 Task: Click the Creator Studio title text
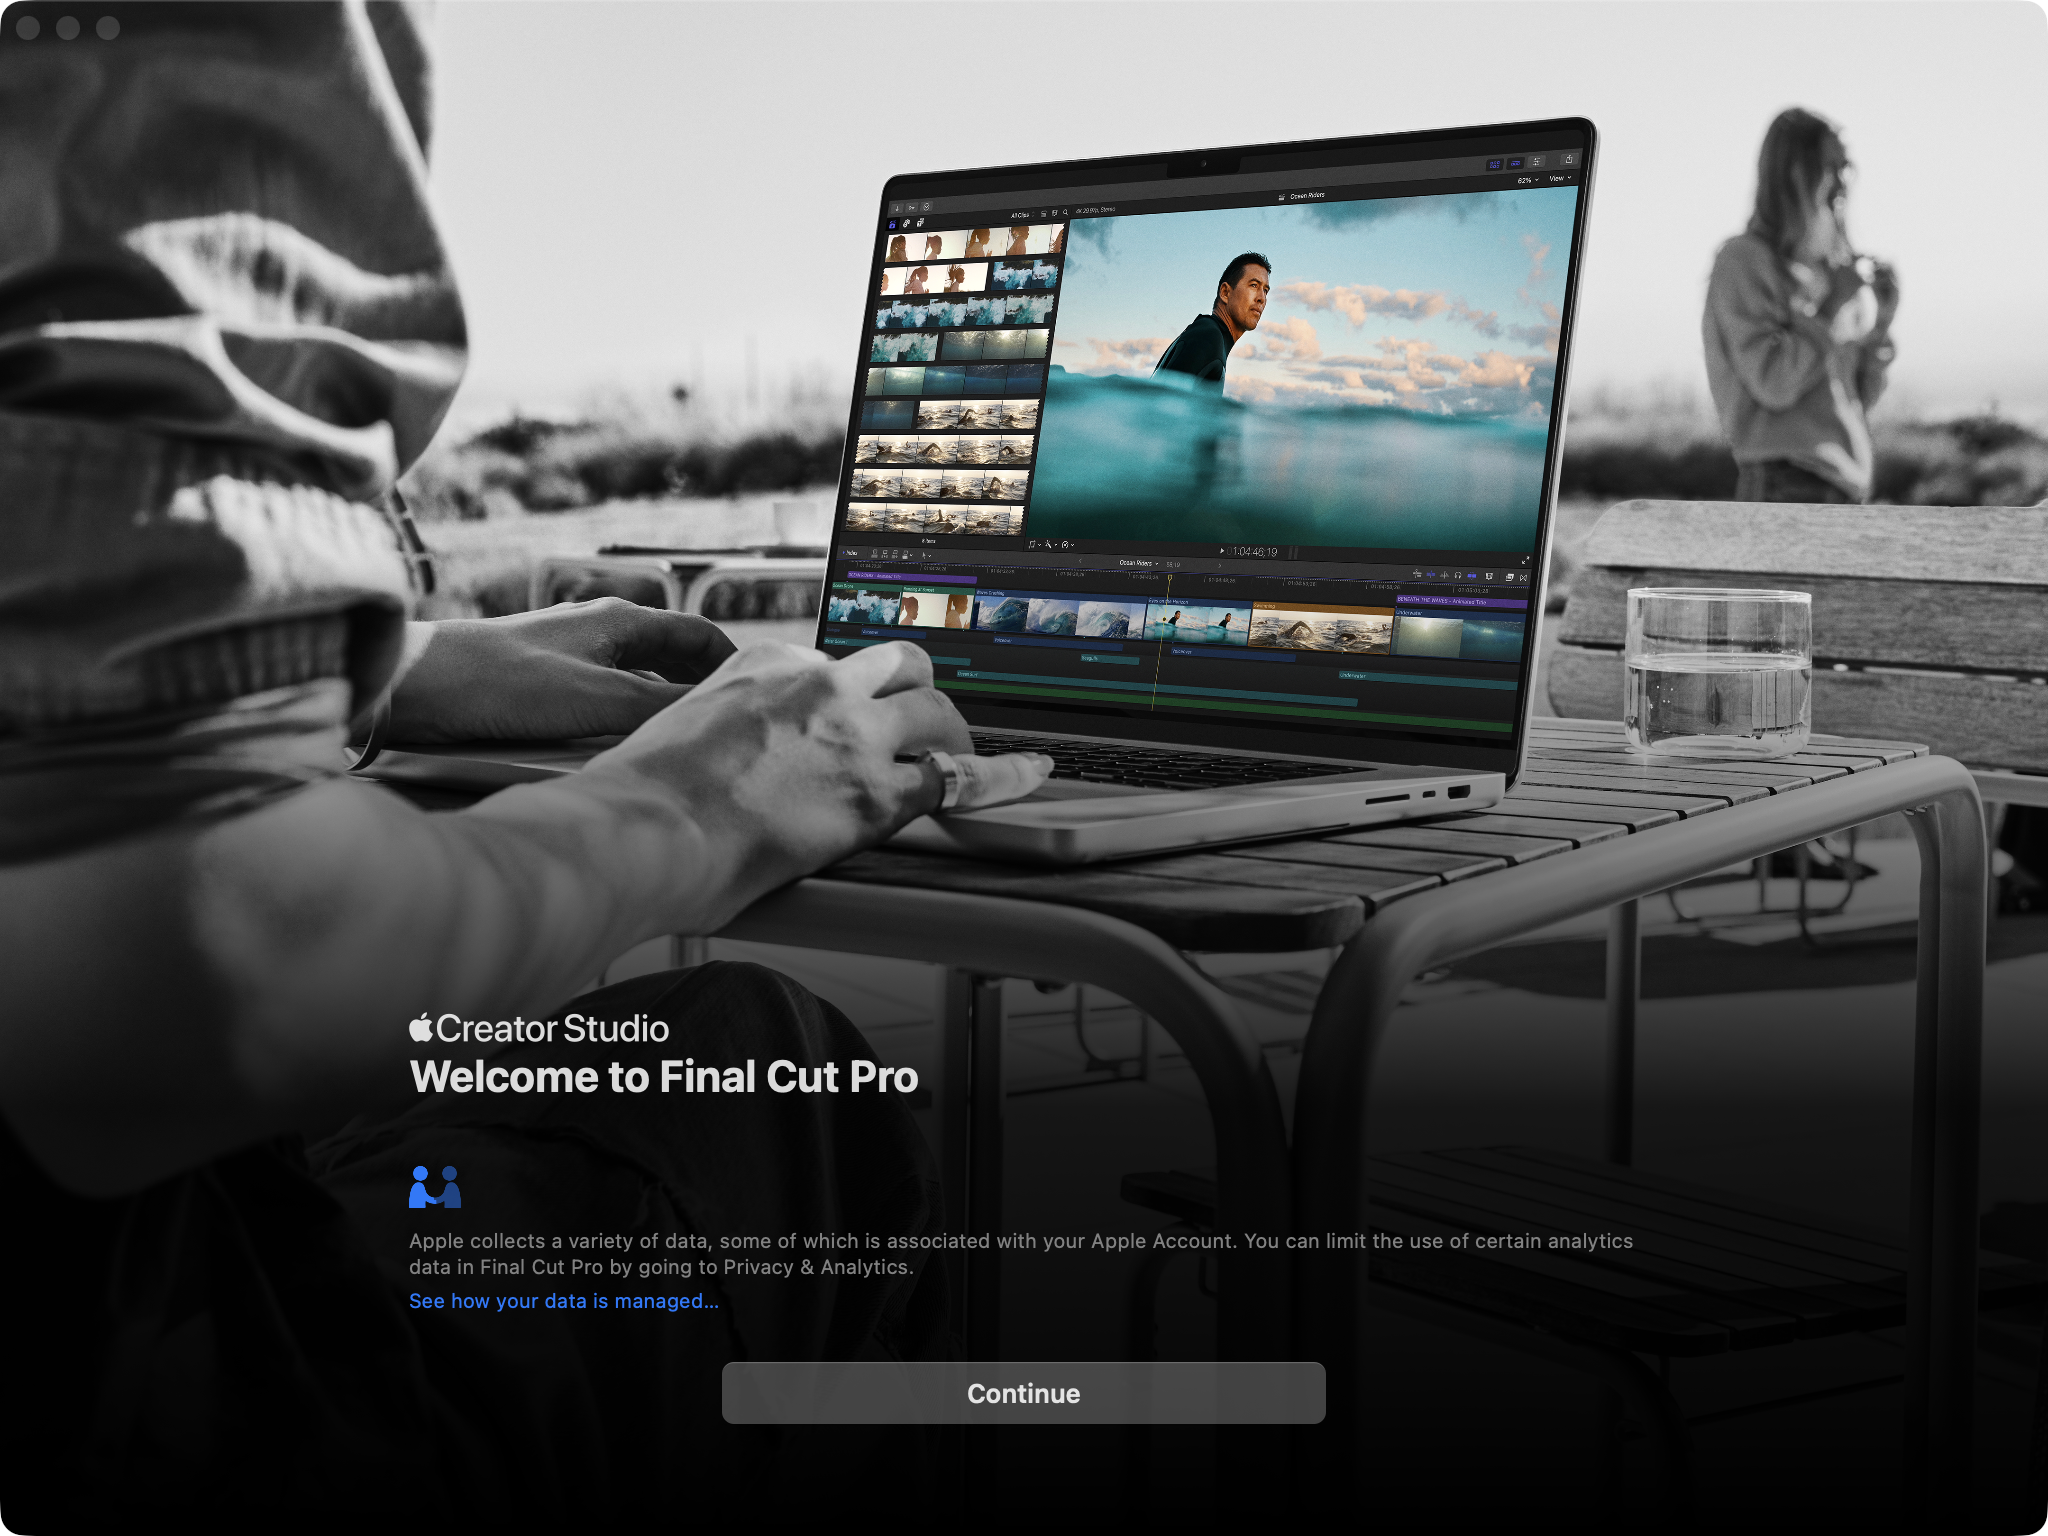click(552, 1028)
